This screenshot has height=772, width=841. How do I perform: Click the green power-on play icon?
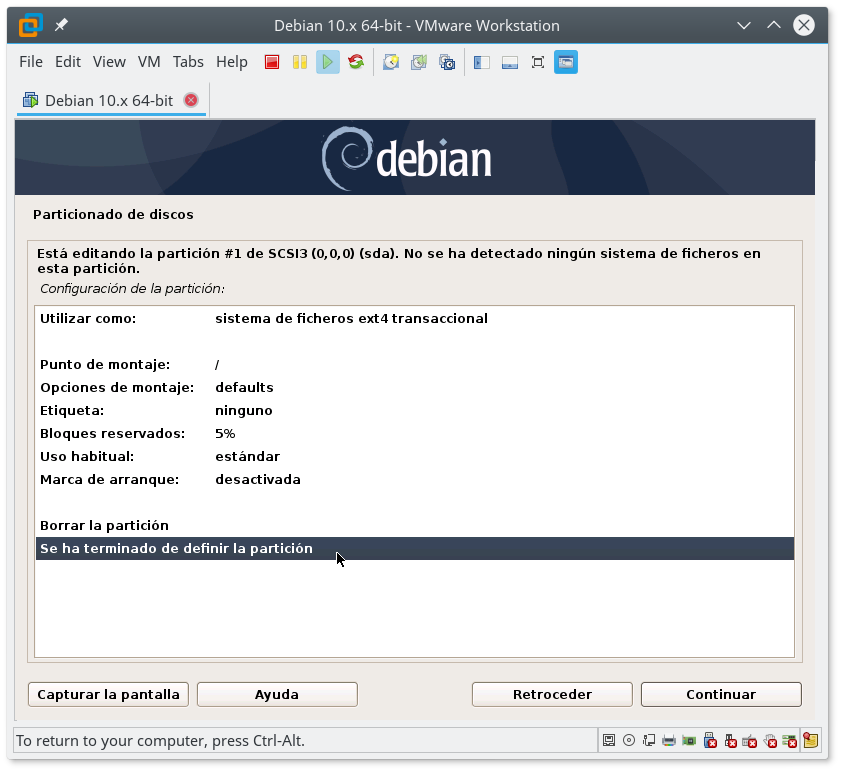coord(328,62)
